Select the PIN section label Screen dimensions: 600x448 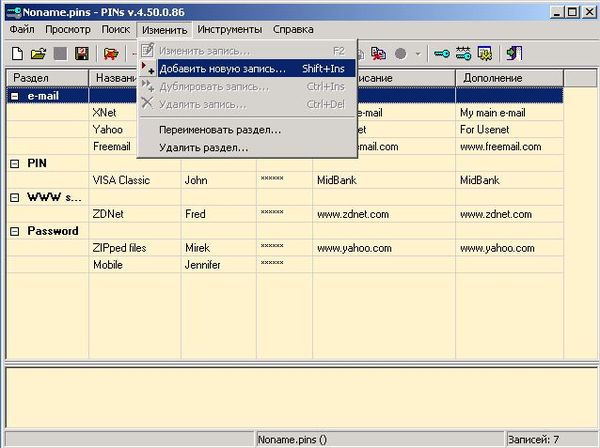(37, 163)
